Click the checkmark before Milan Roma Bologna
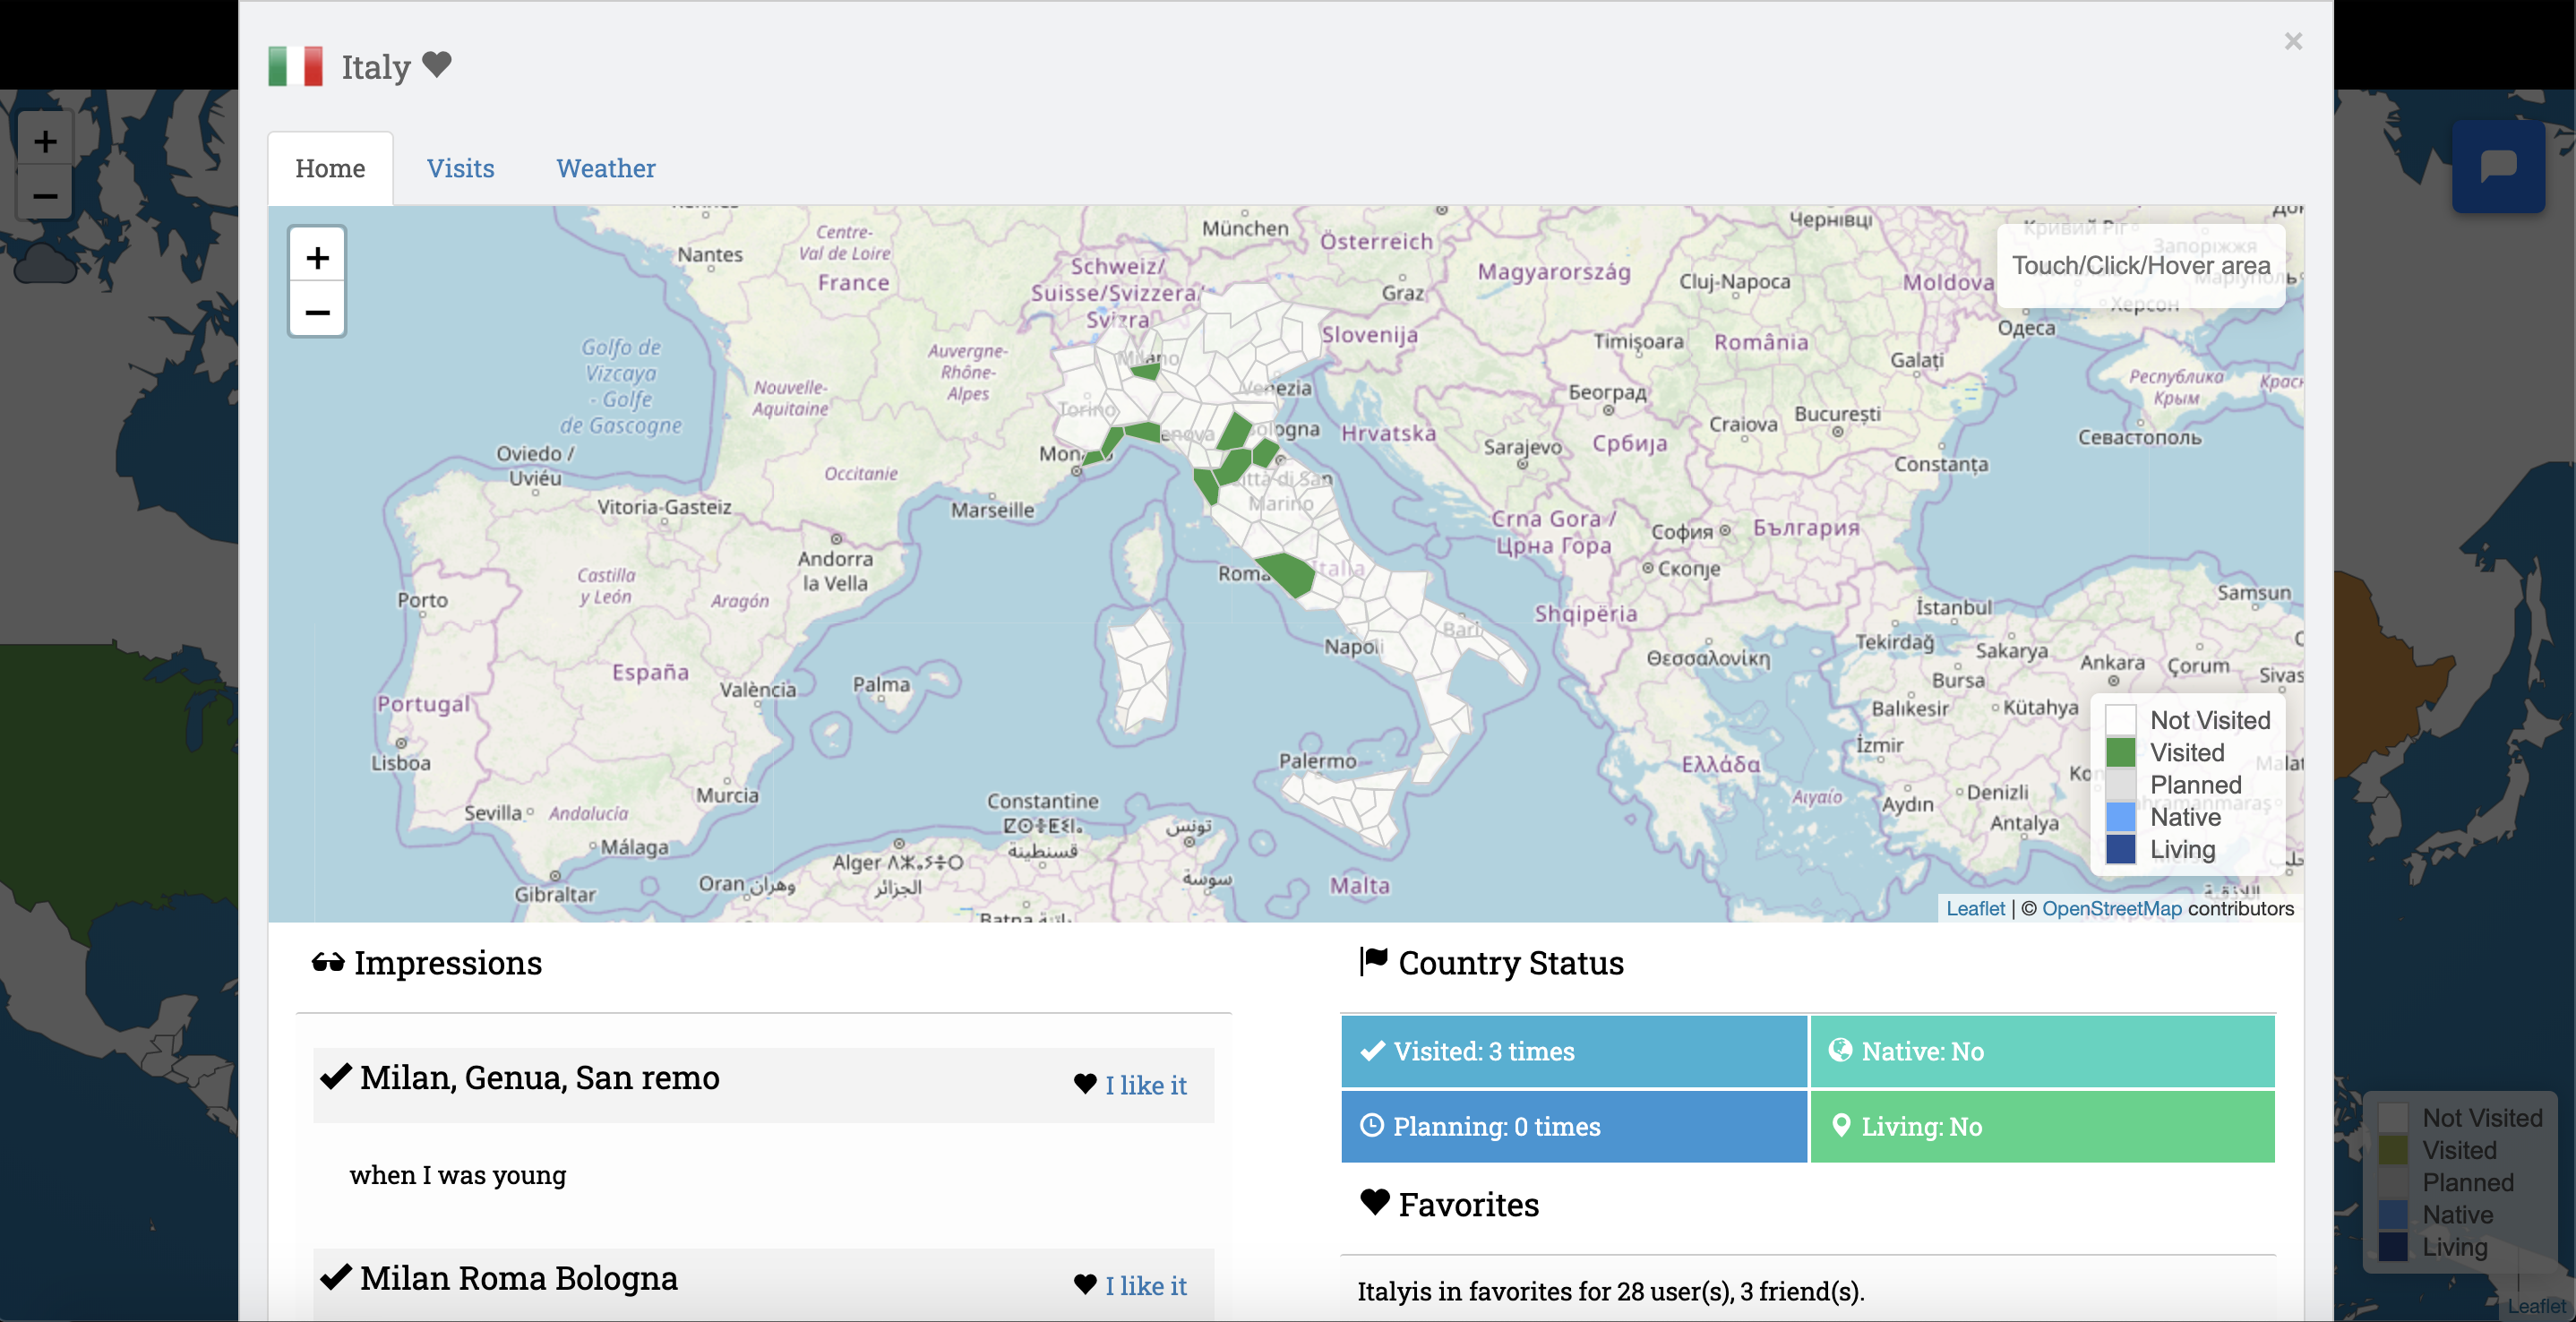The image size is (2576, 1322). point(336,1277)
